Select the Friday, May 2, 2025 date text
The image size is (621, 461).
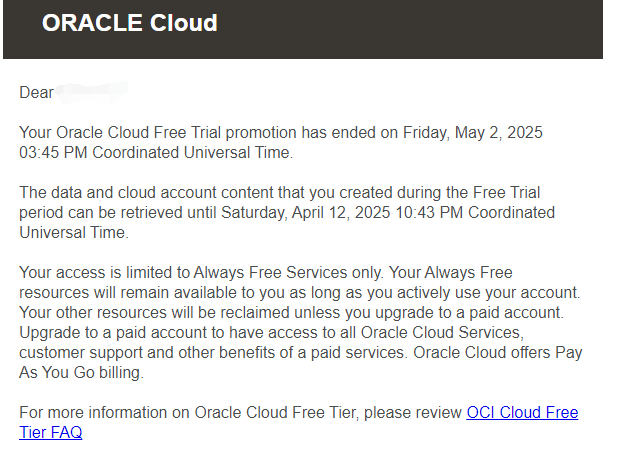(472, 132)
